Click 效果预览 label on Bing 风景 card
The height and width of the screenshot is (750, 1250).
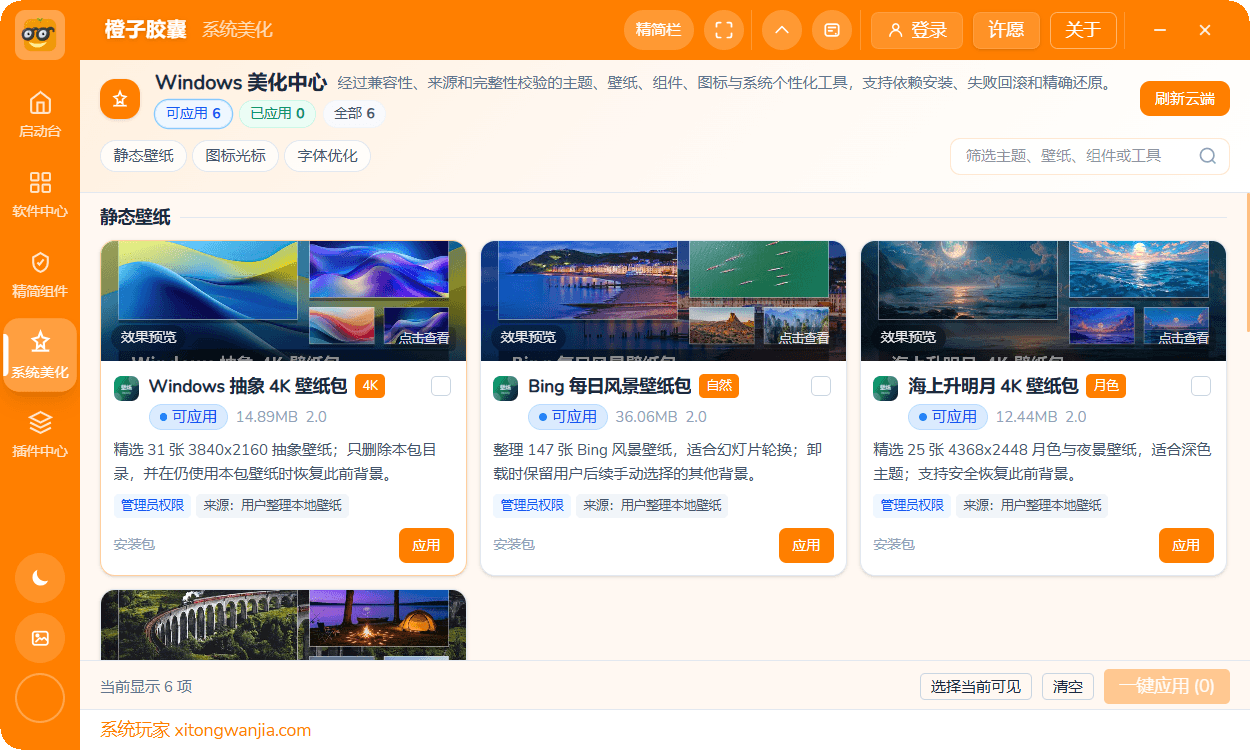[x=528, y=337]
